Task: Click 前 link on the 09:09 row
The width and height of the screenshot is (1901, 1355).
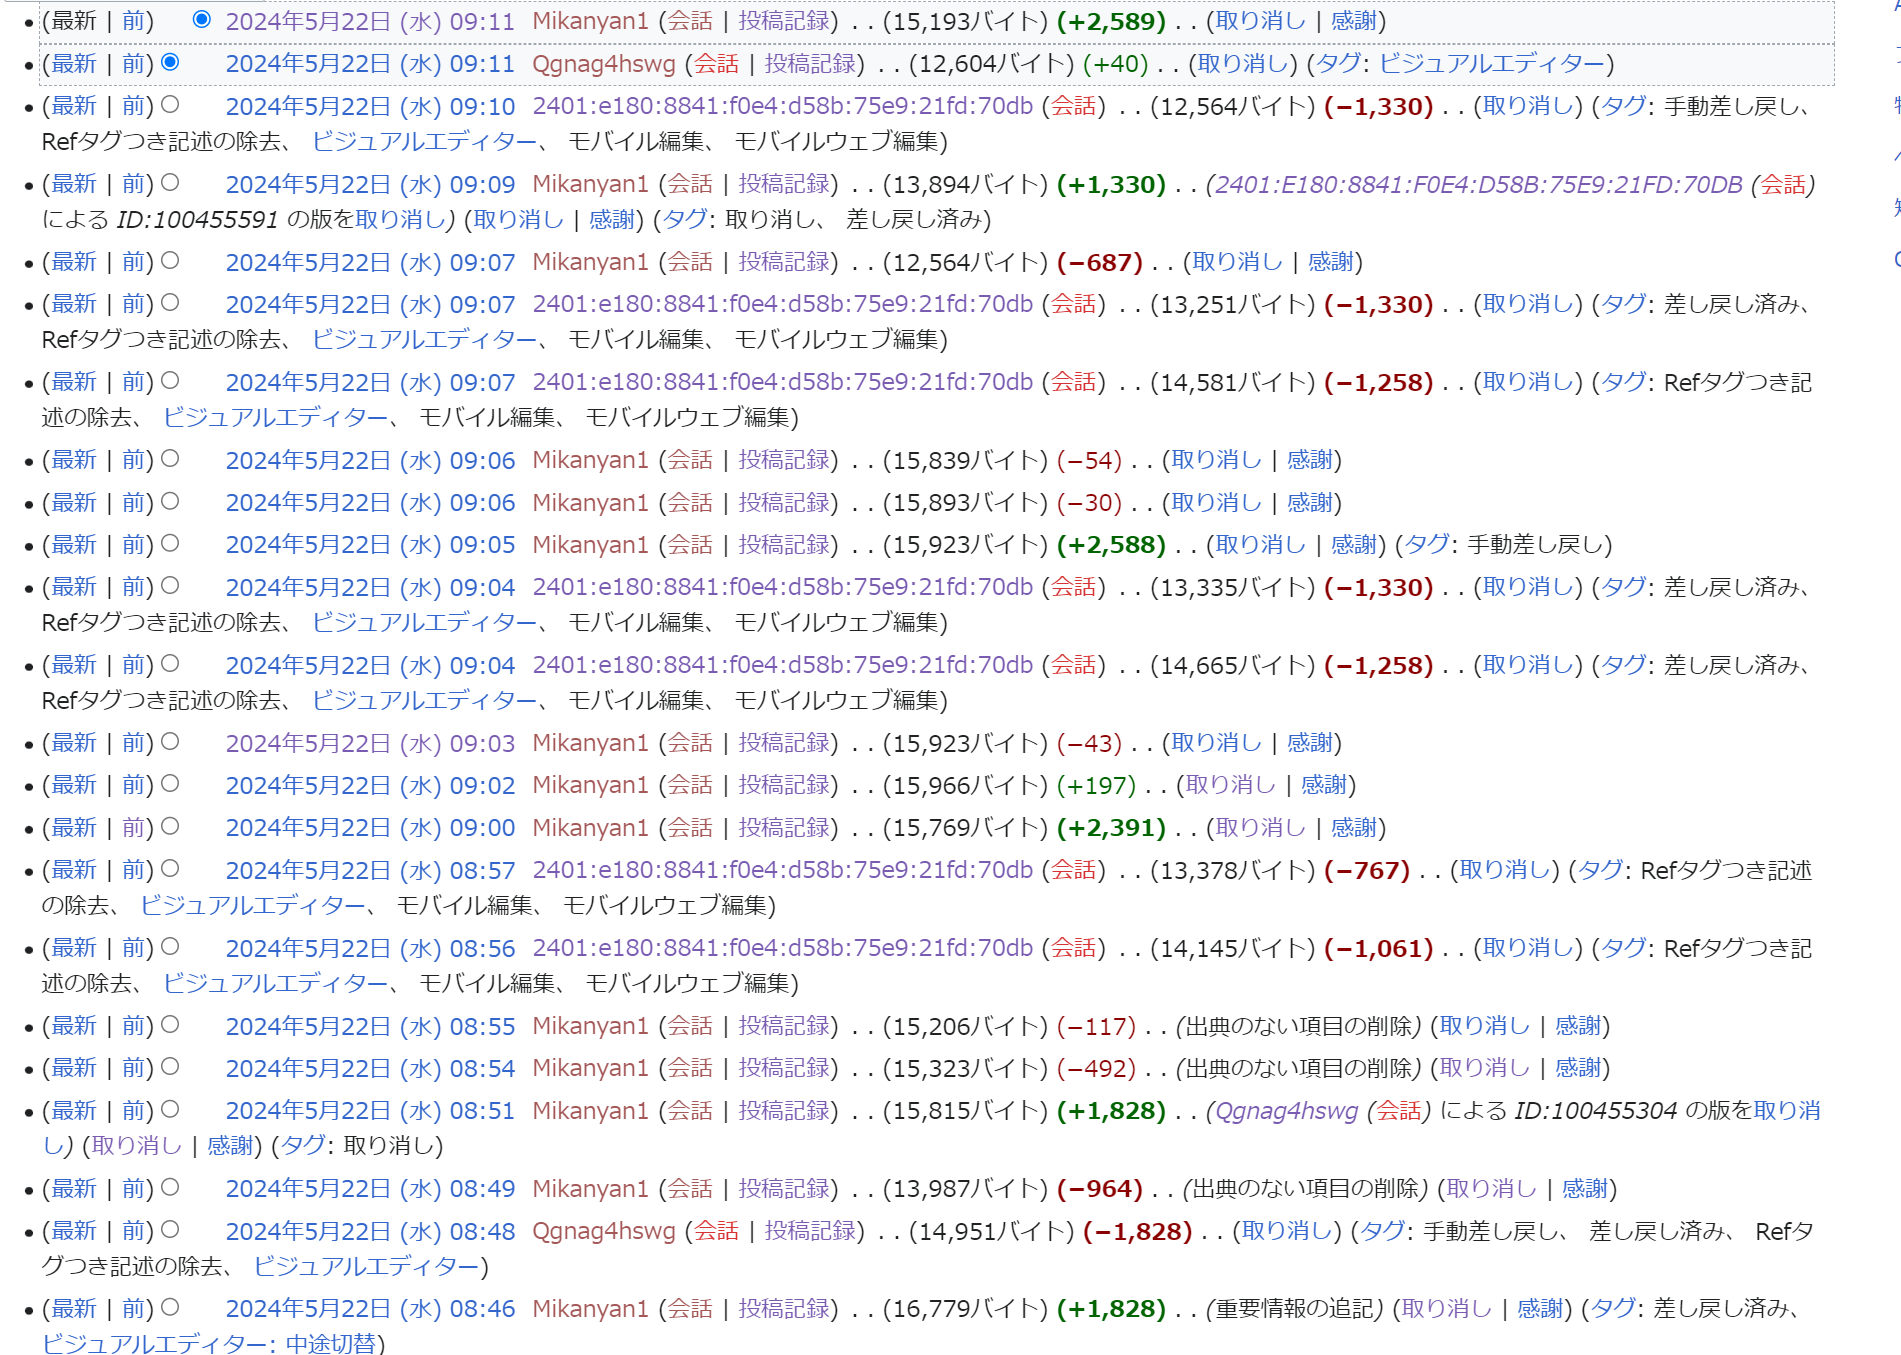Action: point(133,184)
